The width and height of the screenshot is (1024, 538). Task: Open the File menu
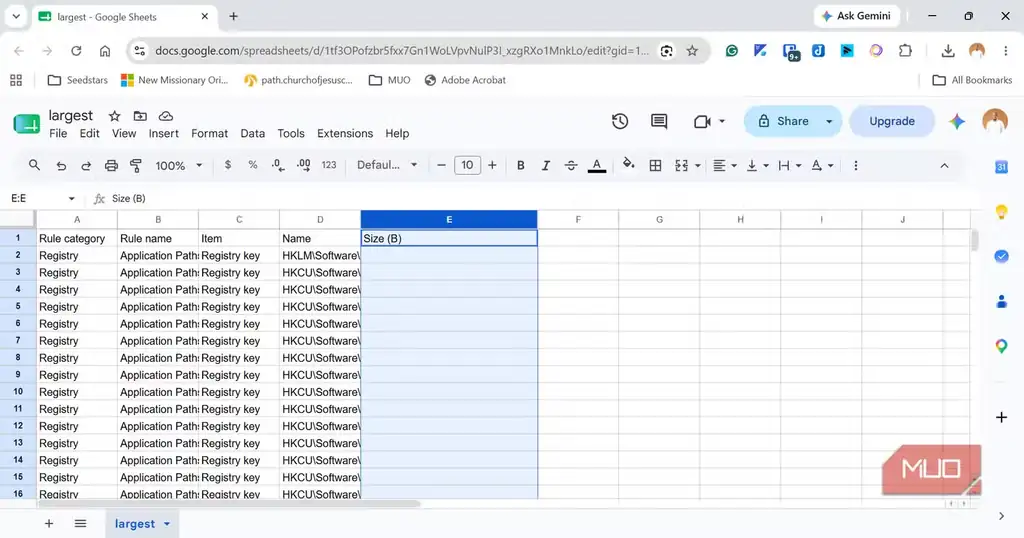[58, 133]
